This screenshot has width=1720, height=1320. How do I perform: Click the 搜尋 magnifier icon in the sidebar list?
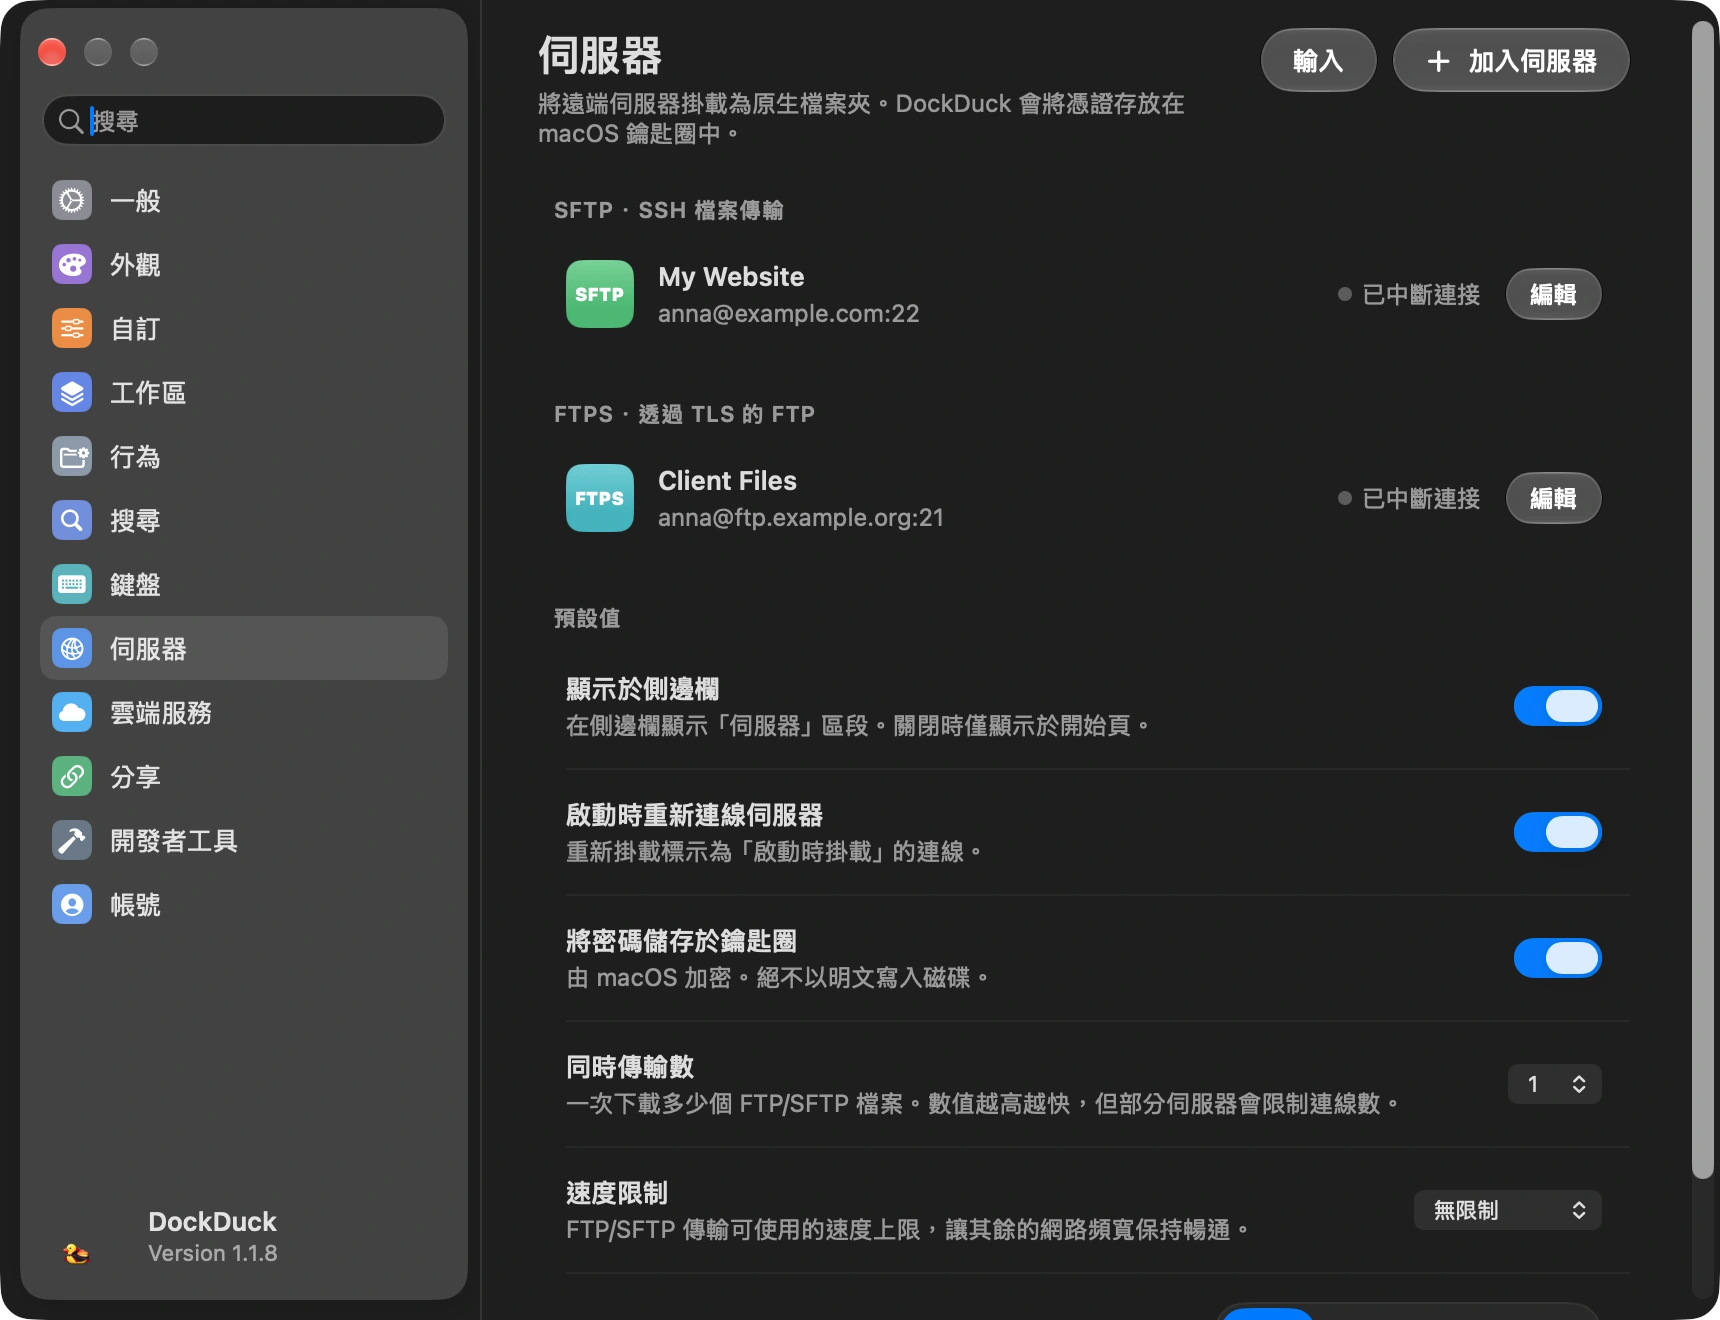[x=72, y=520]
